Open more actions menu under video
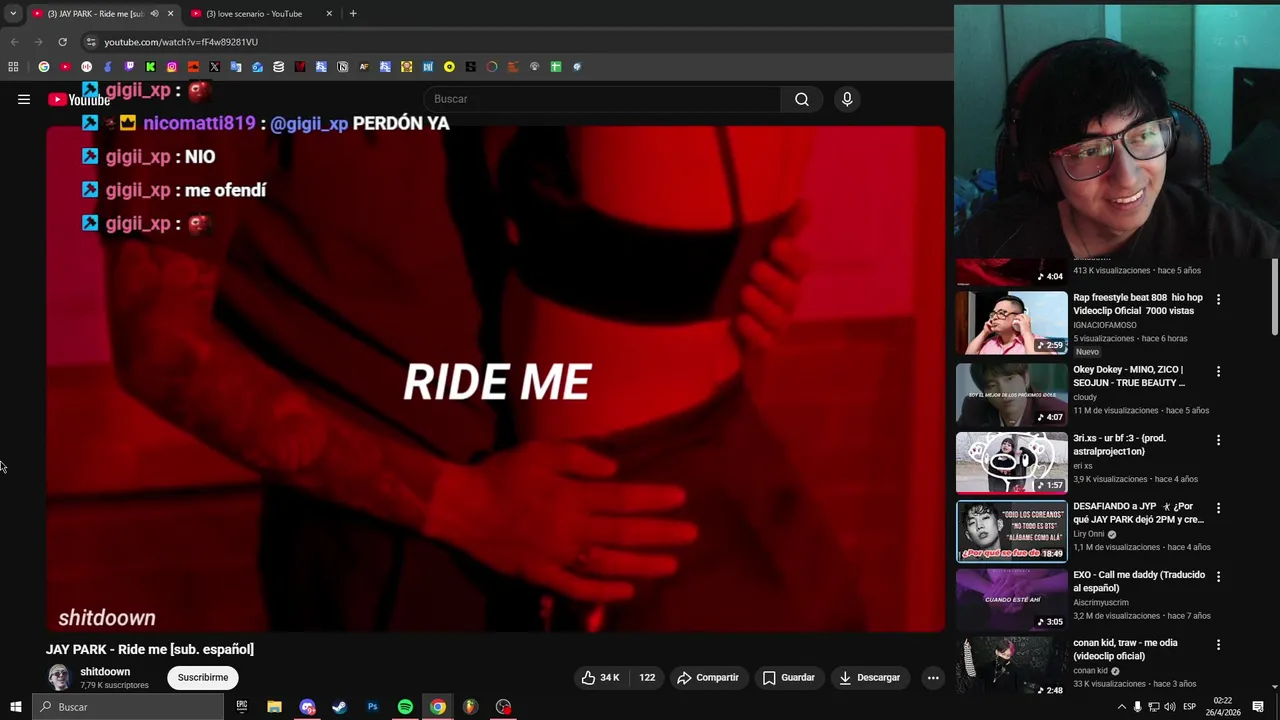Image resolution: width=1280 pixels, height=720 pixels. (x=933, y=678)
